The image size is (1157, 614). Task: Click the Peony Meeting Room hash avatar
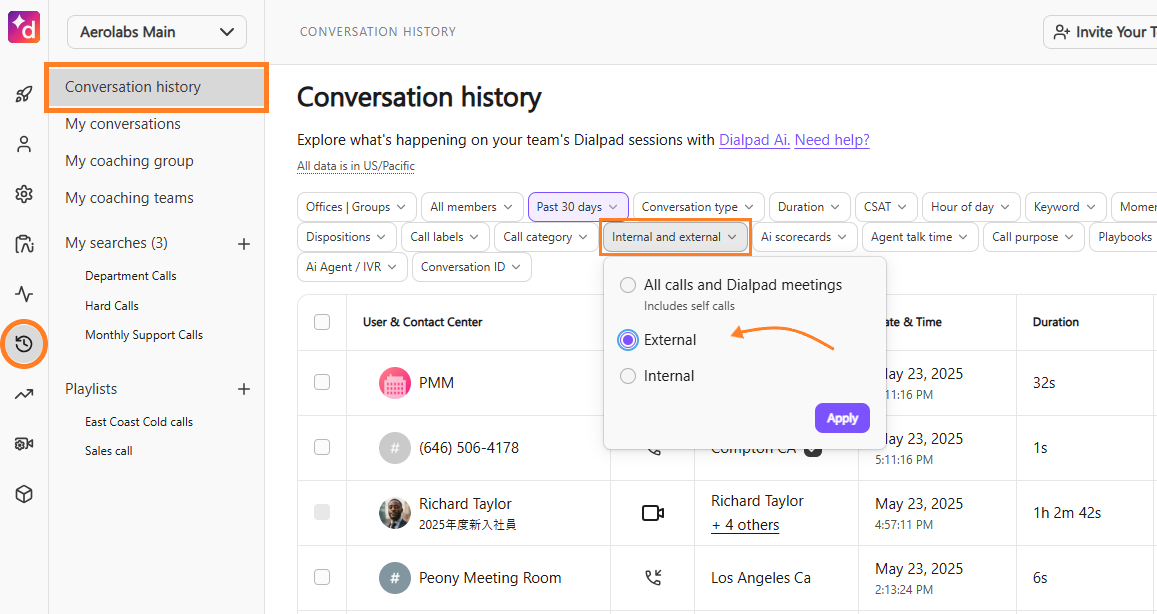[x=395, y=578]
